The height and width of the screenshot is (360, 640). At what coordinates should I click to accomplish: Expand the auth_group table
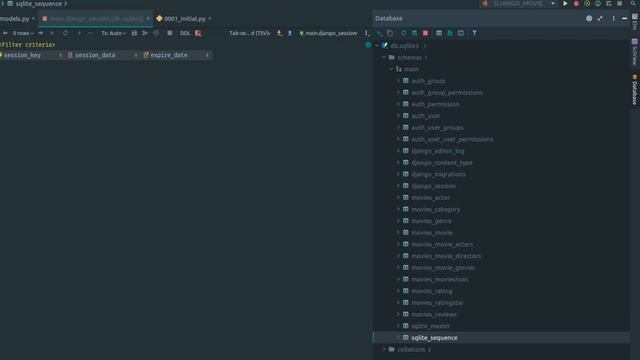(x=398, y=81)
